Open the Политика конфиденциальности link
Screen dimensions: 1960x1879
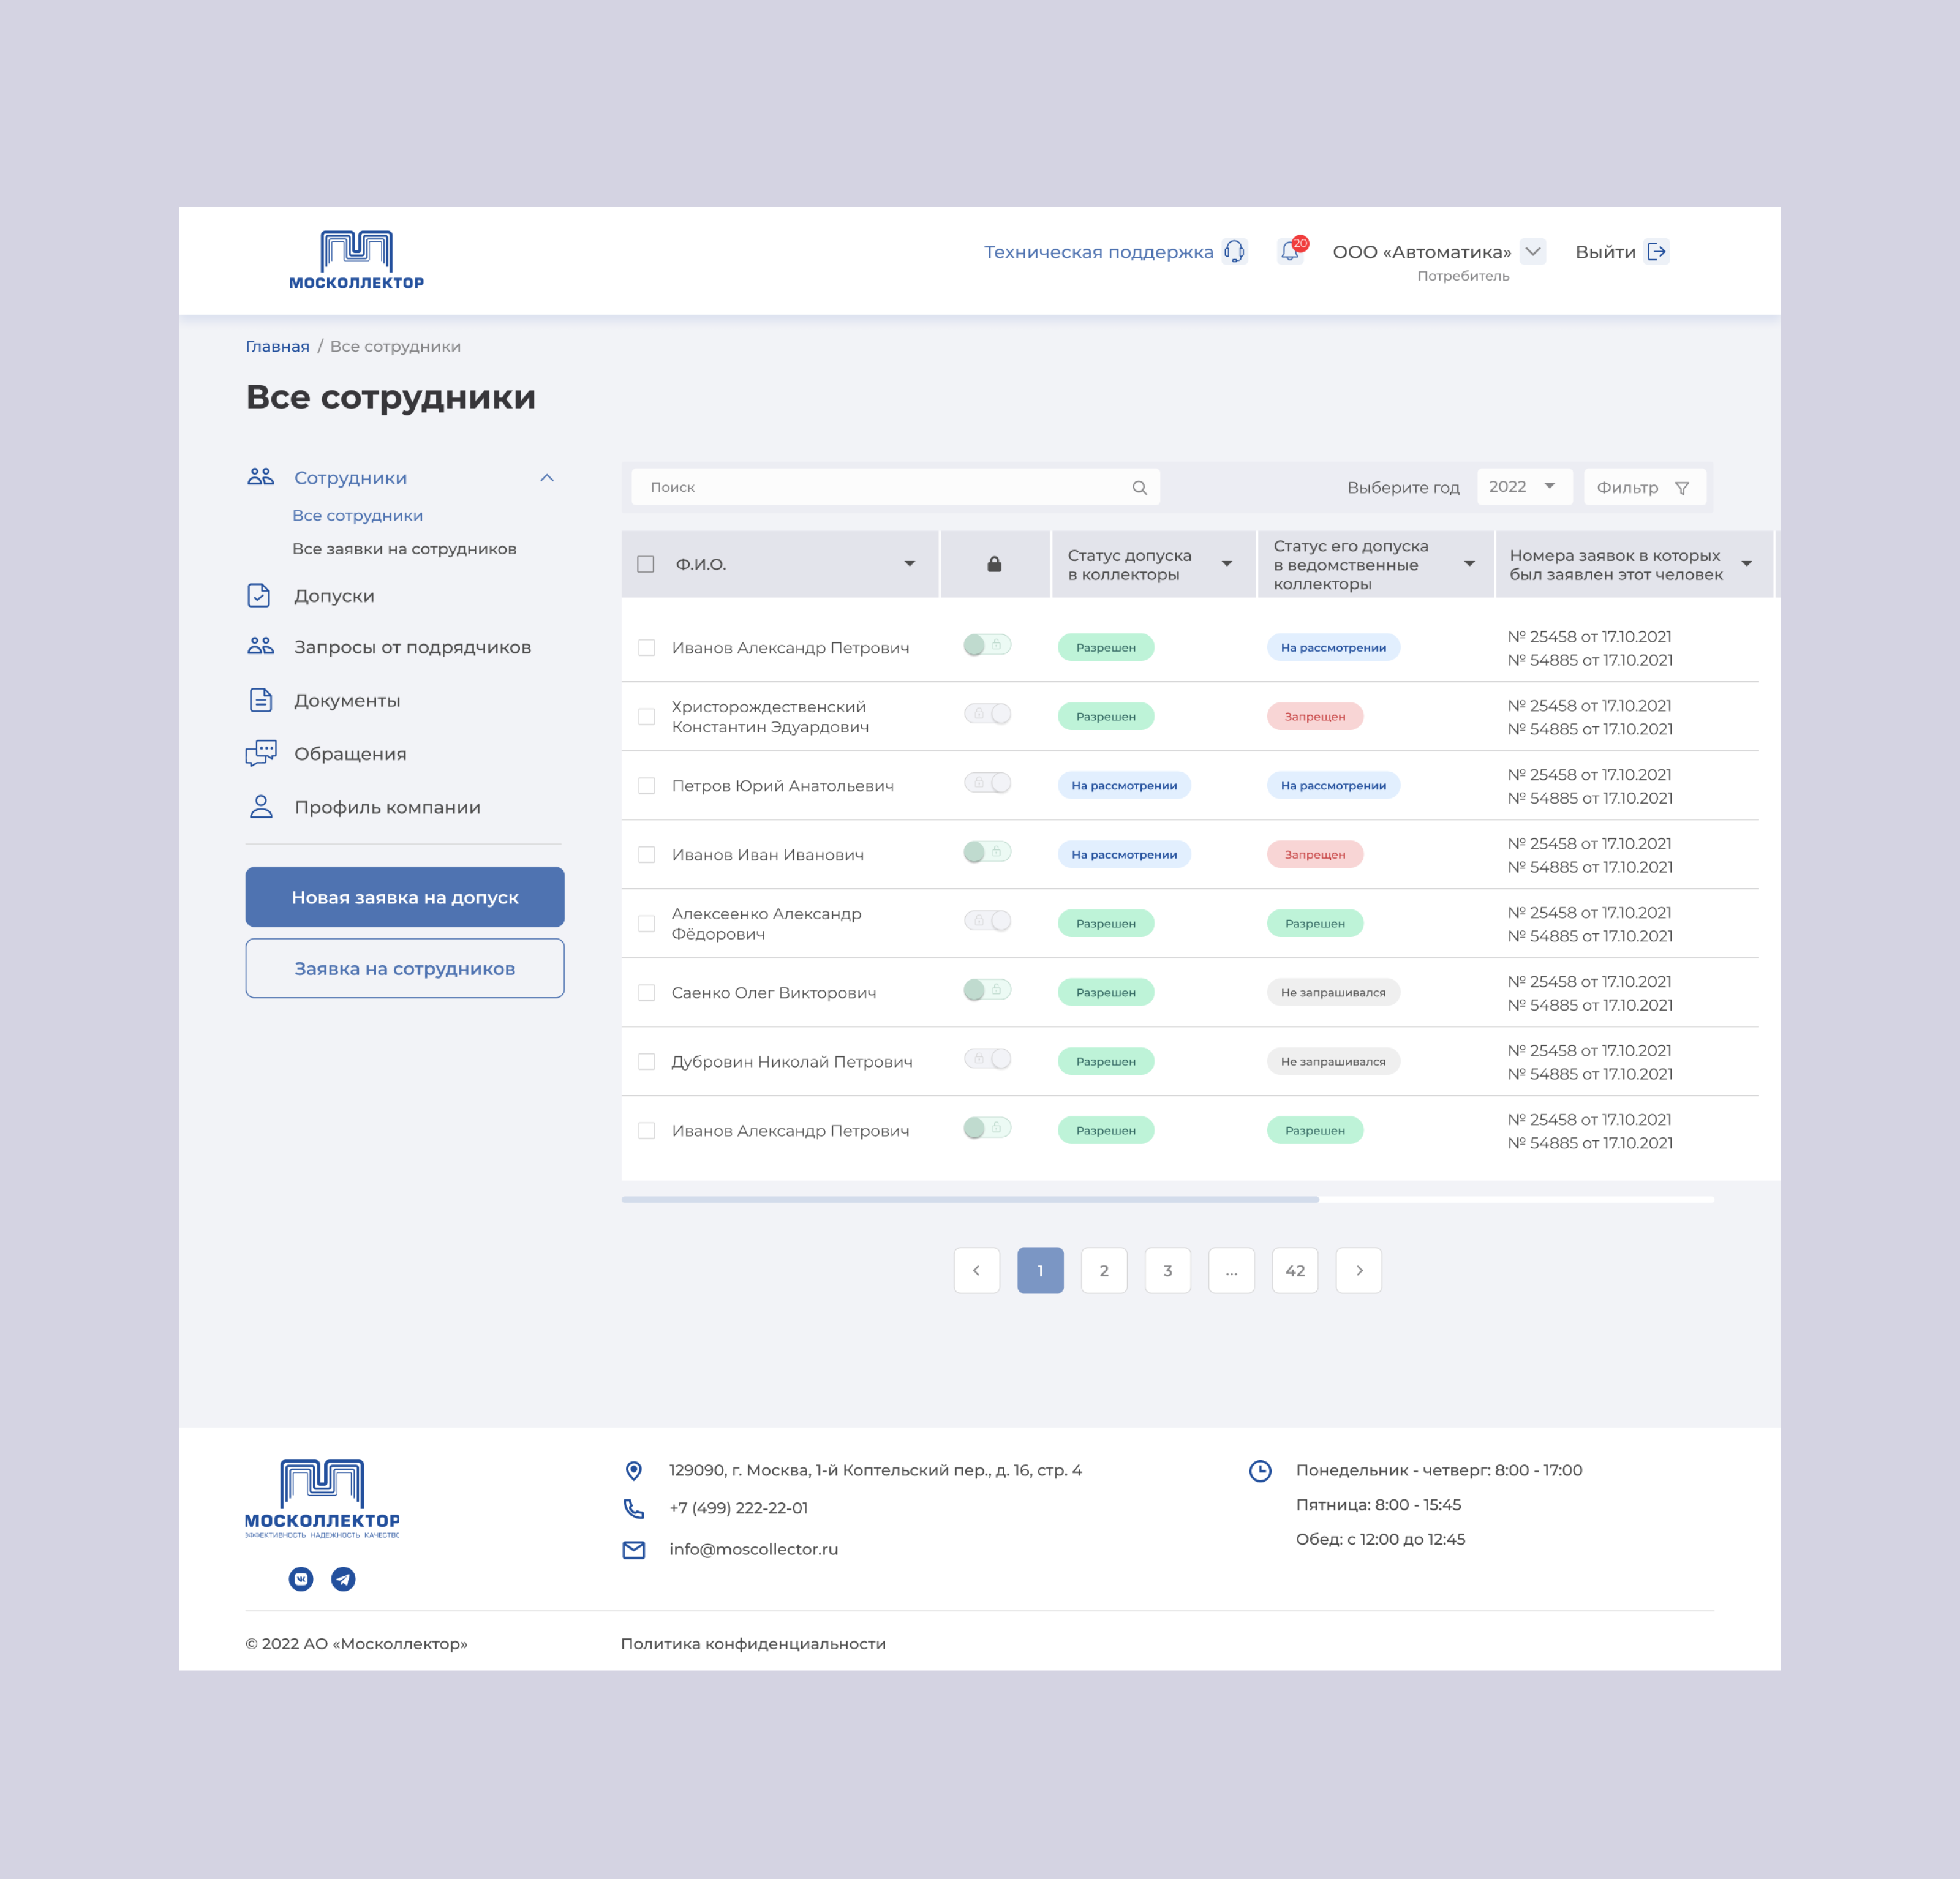[753, 1644]
